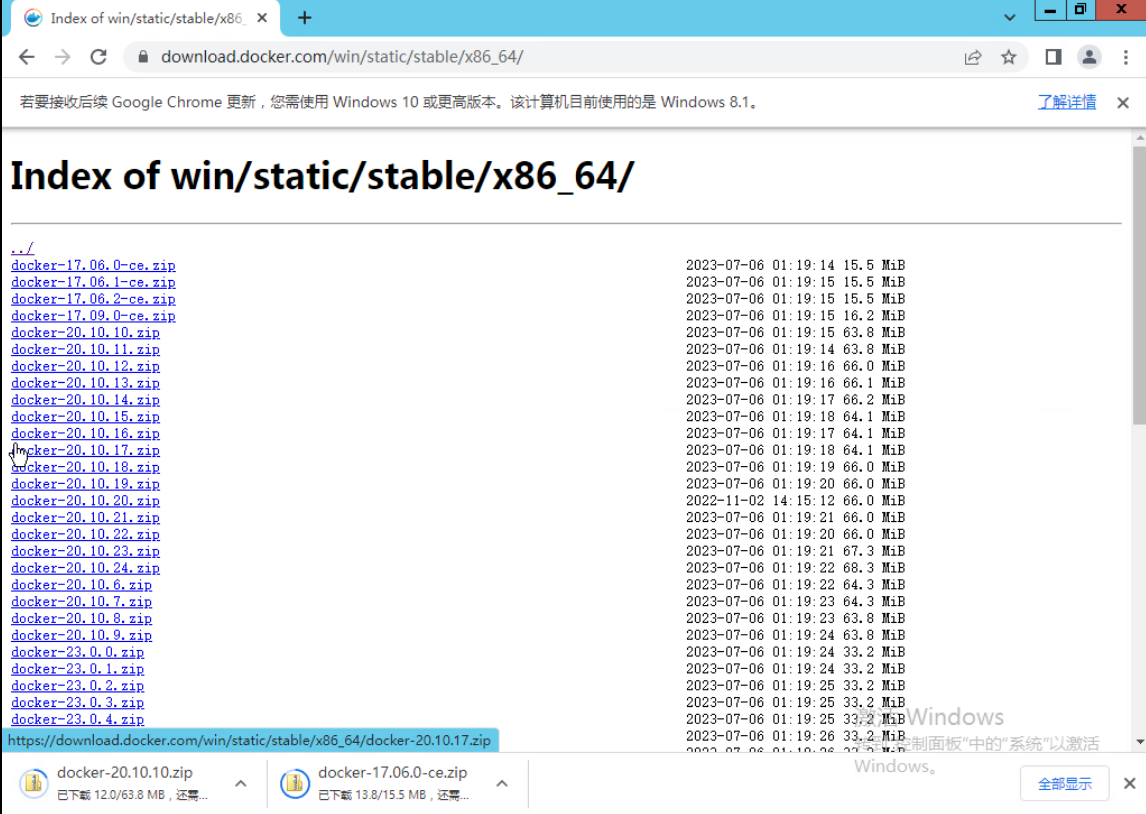Select the Index of win/static tab
Viewport: 1146px width, 814px height.
pos(145,18)
